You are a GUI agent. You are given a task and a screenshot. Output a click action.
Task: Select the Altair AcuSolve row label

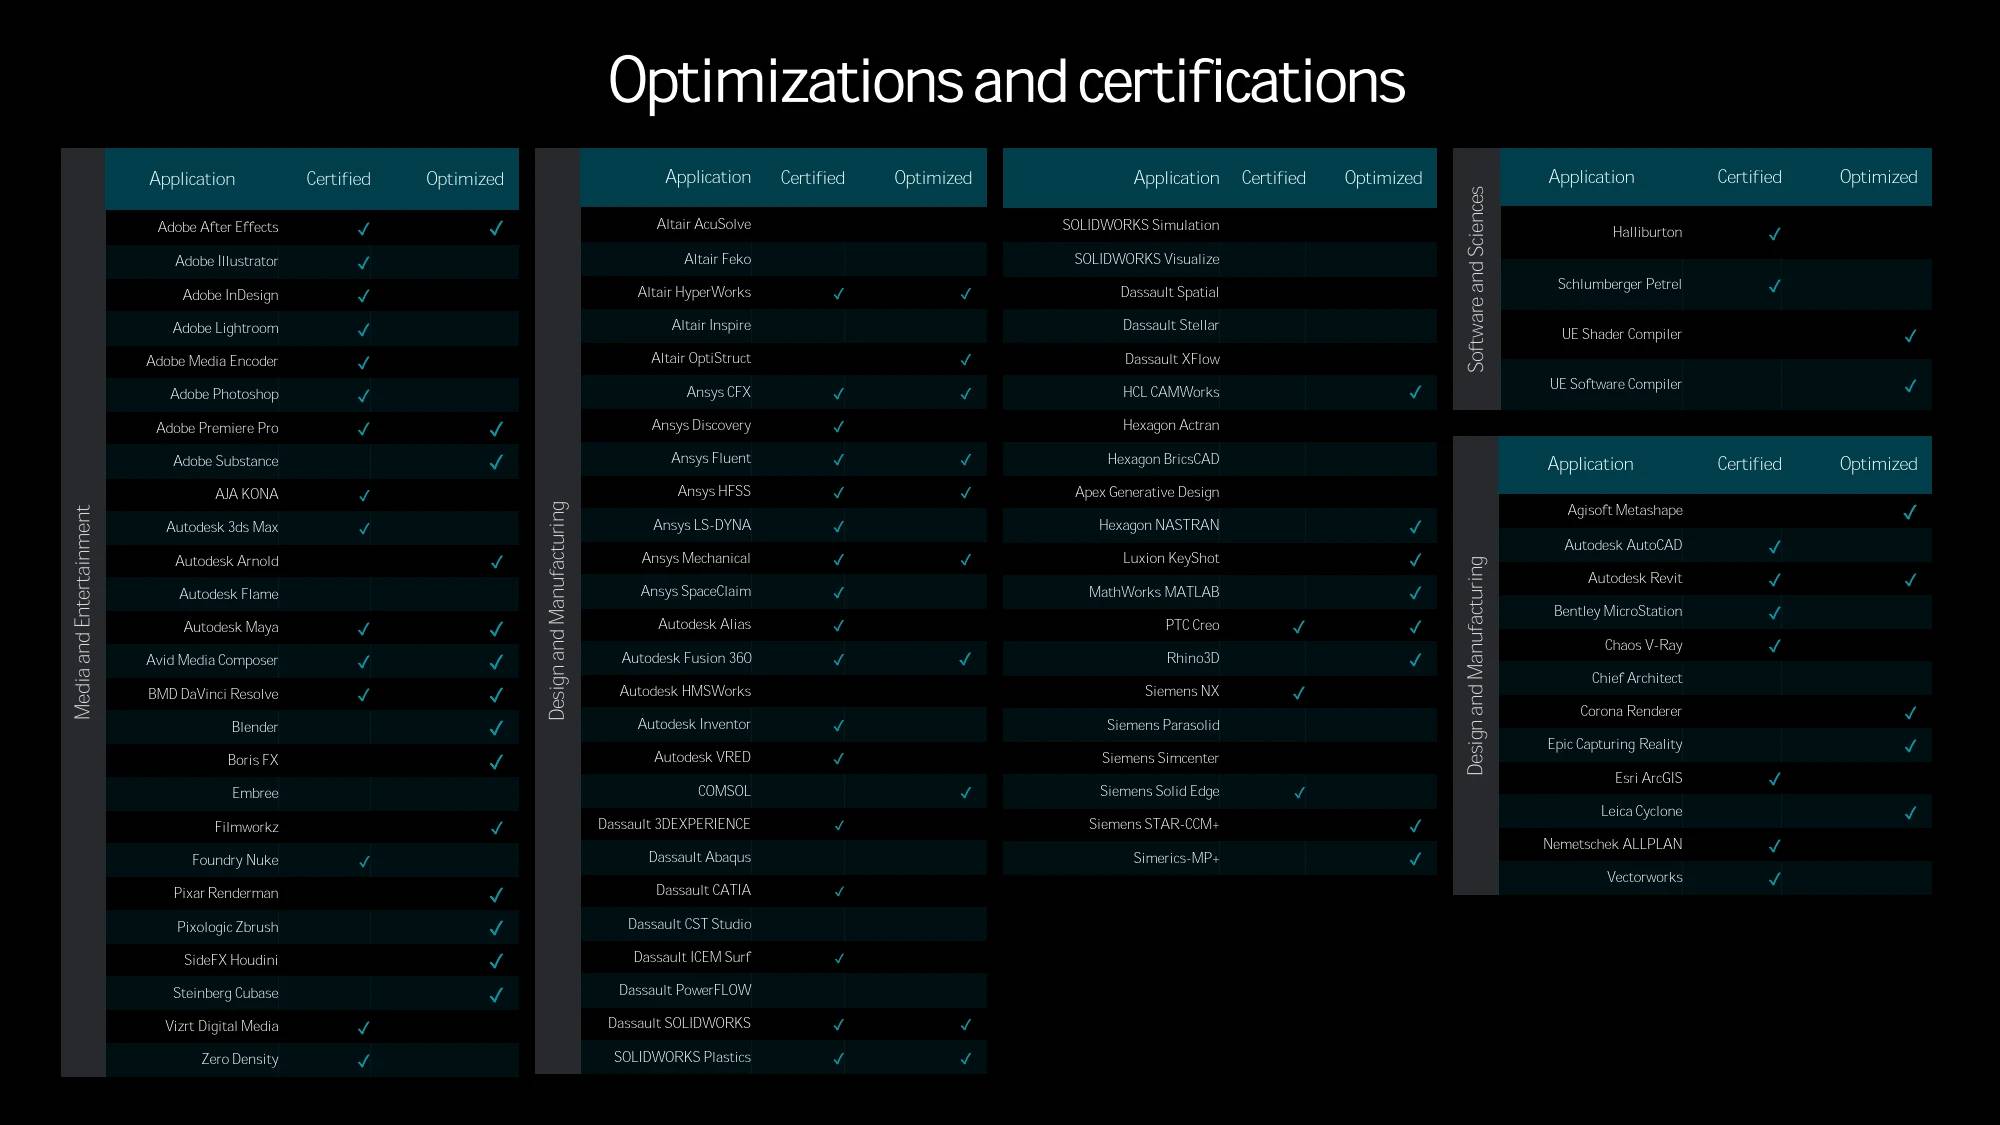point(703,224)
